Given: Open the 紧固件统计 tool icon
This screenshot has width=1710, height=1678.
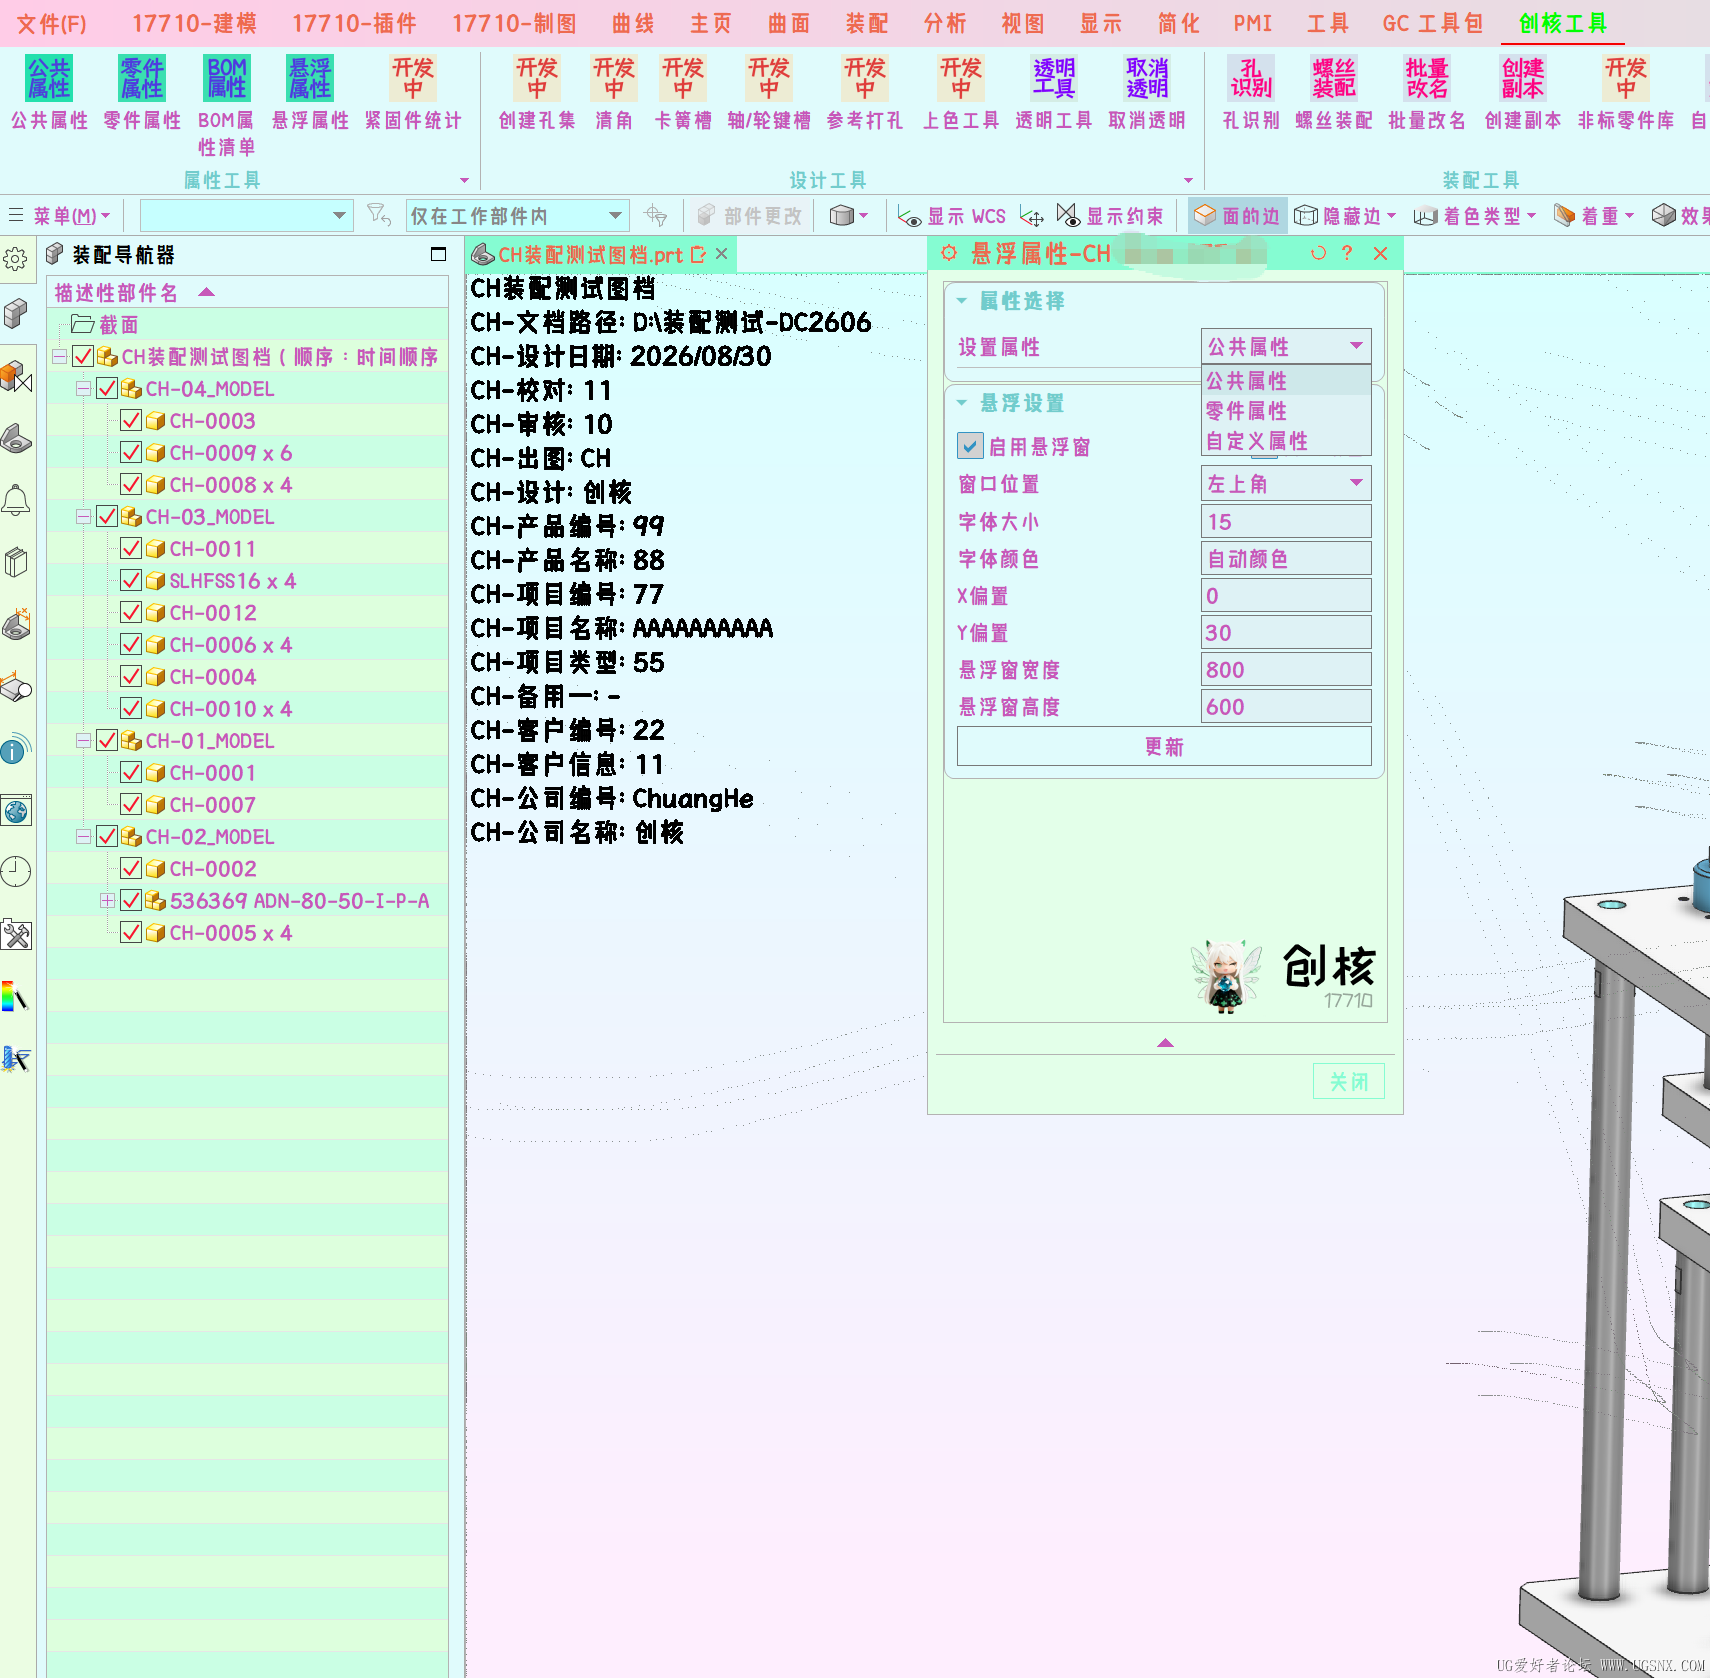Looking at the screenshot, I should click(x=413, y=79).
